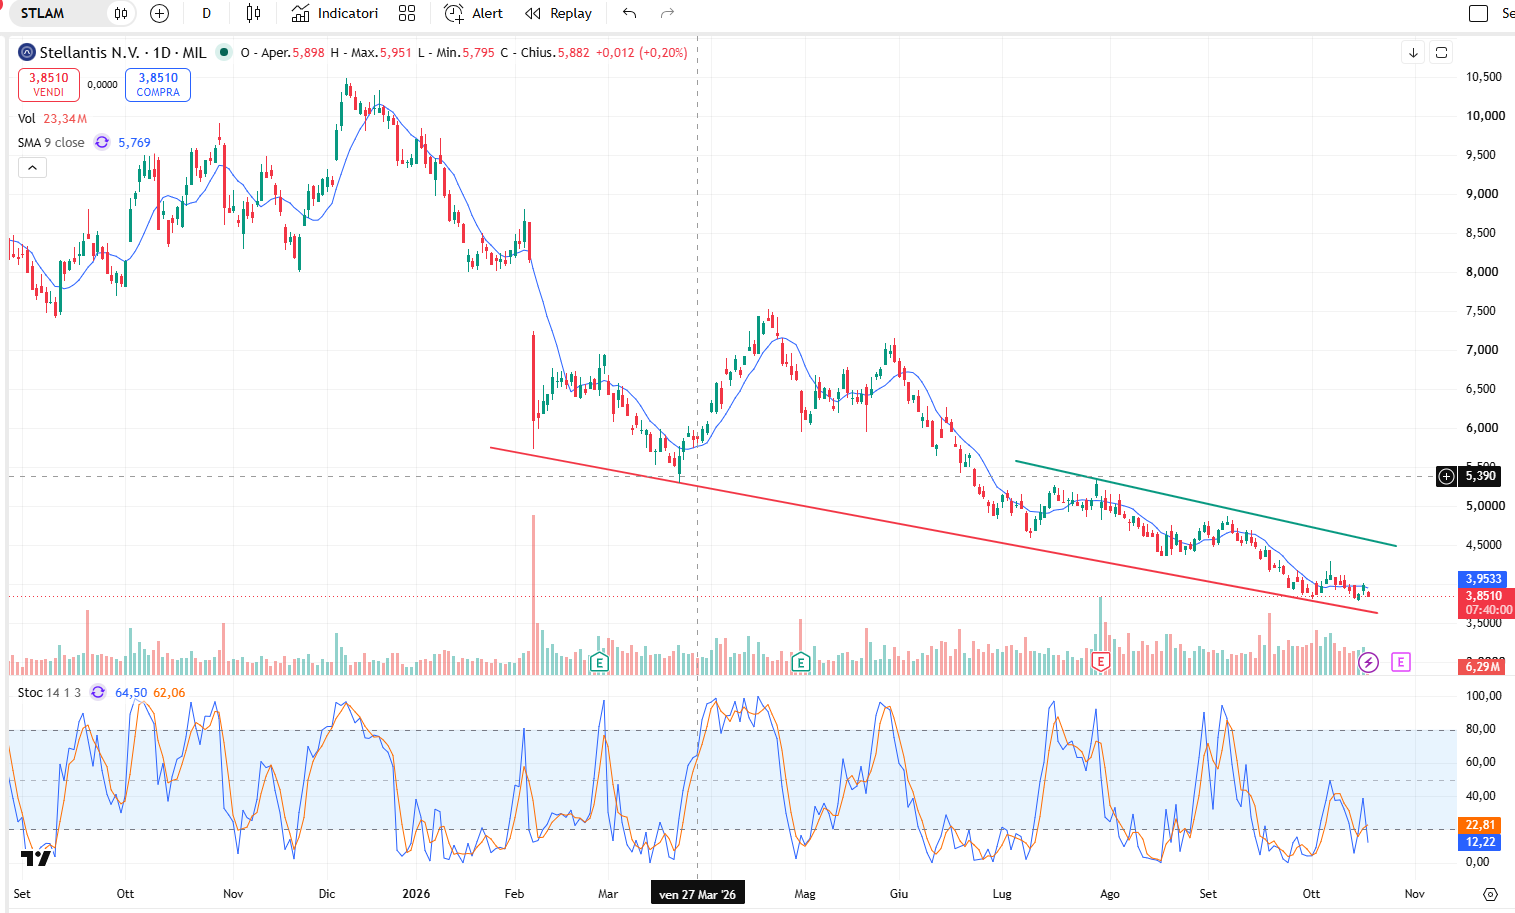Viewport: 1515px width, 913px height.
Task: Open the candlestick chart style selector
Action: pos(253,13)
